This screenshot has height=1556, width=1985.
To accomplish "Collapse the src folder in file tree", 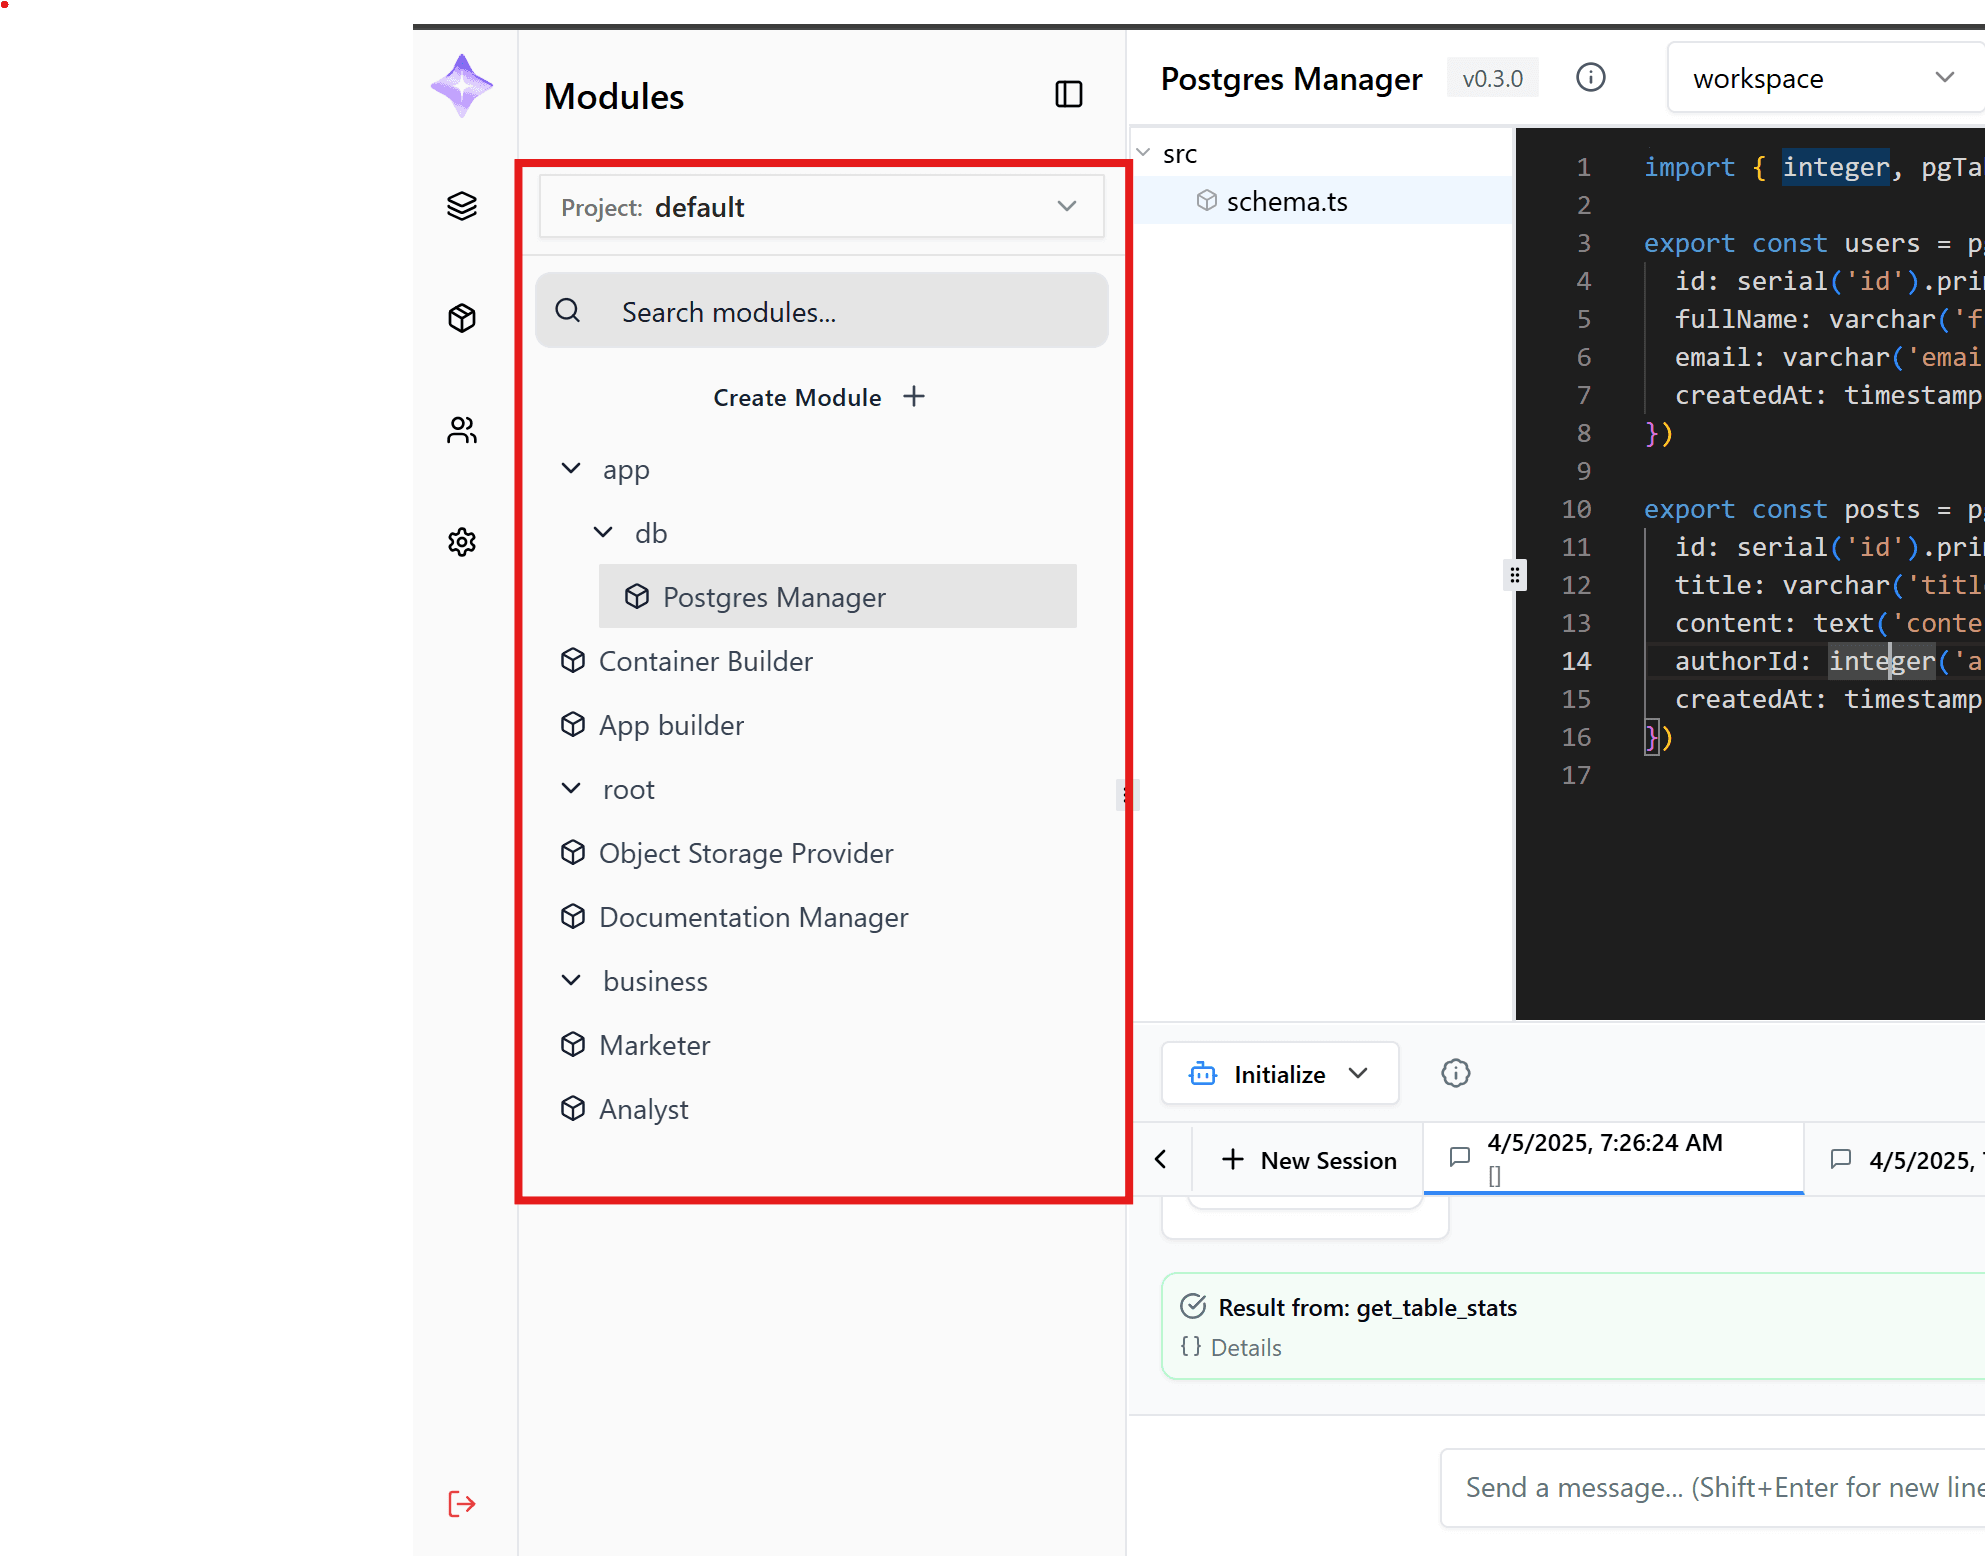I will pos(1143,153).
